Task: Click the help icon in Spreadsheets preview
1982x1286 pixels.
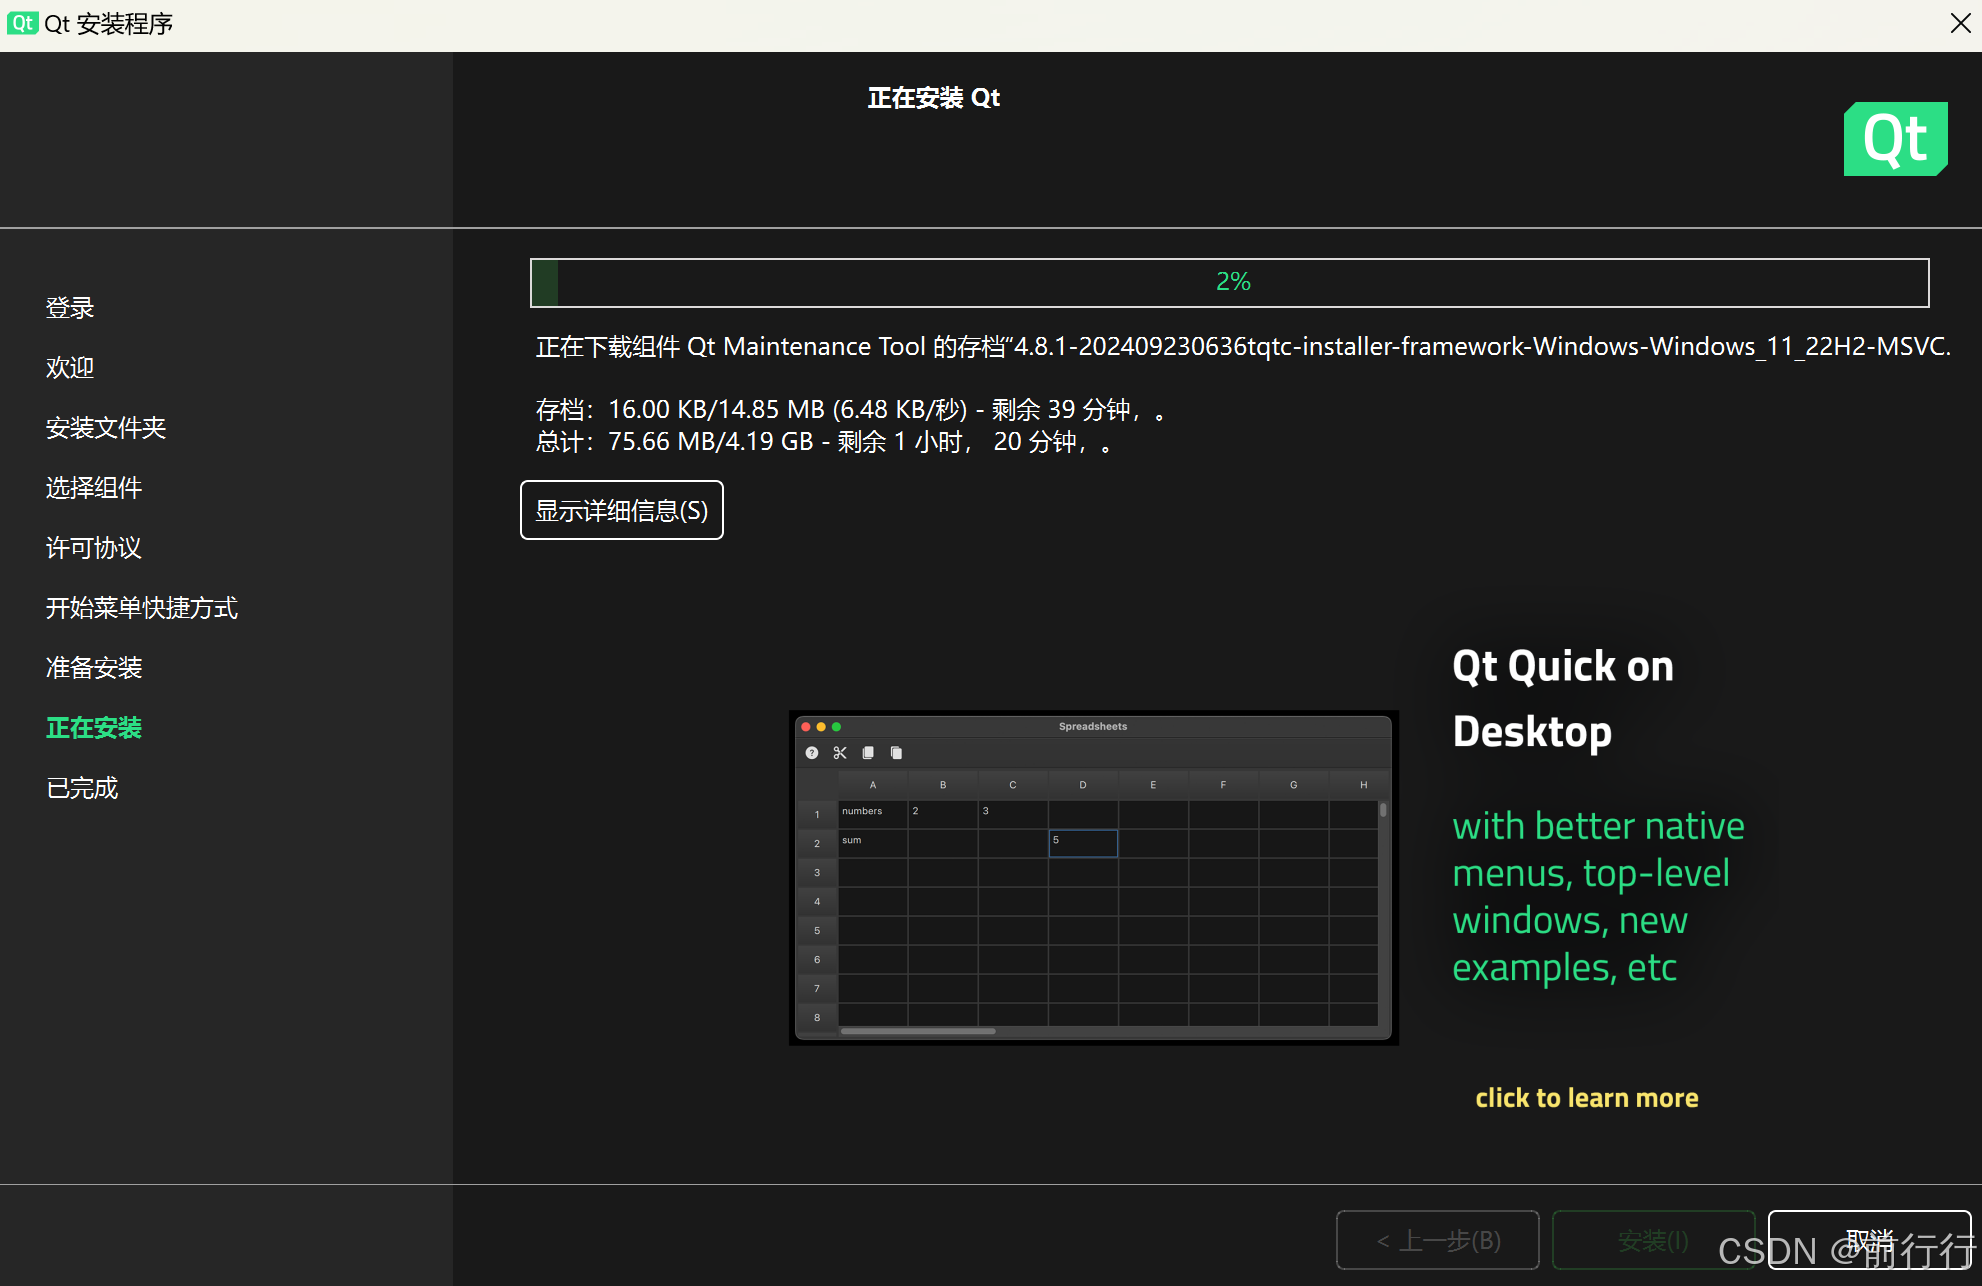Action: point(812,753)
